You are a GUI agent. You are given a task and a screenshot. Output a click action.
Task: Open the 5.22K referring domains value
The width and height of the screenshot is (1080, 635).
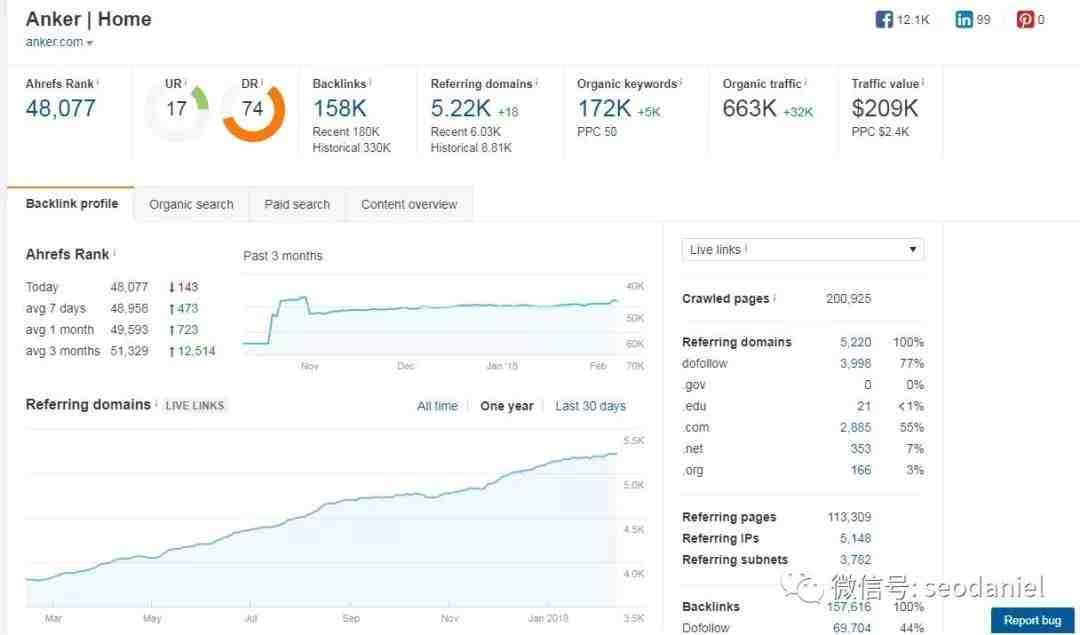461,108
